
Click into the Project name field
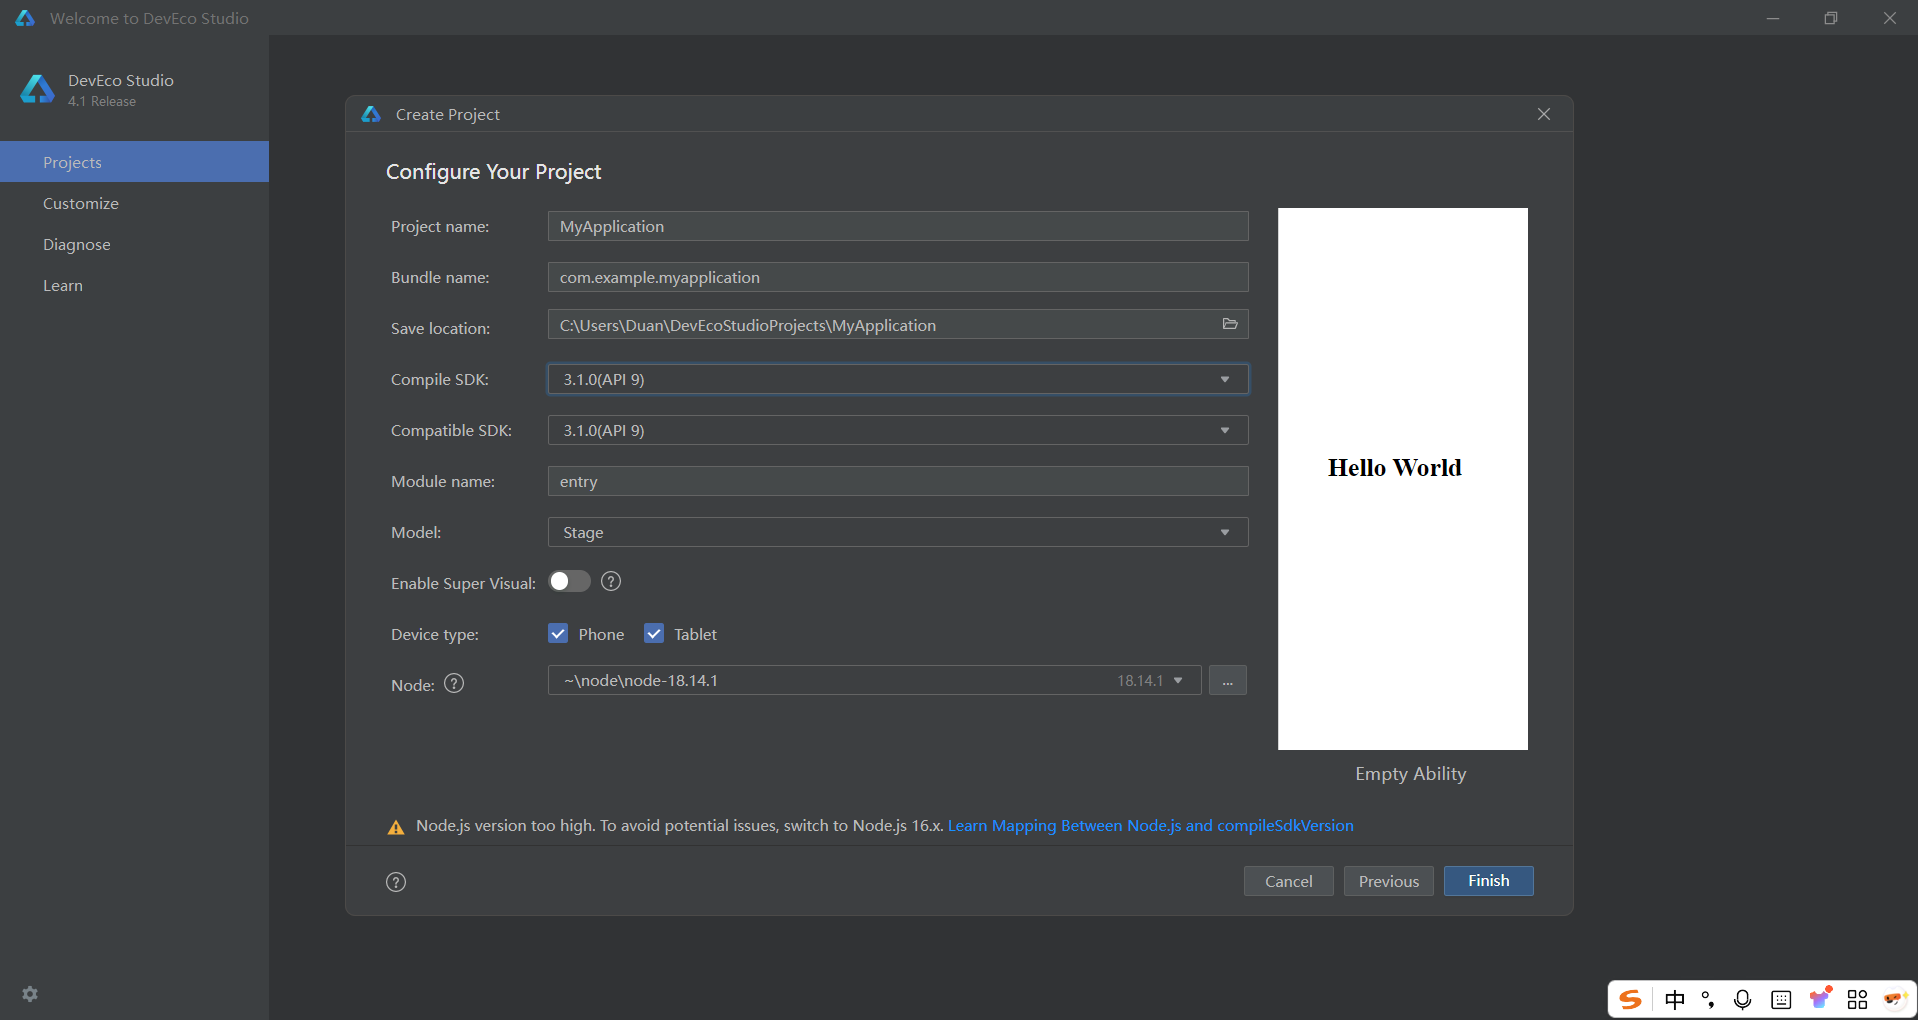(897, 227)
